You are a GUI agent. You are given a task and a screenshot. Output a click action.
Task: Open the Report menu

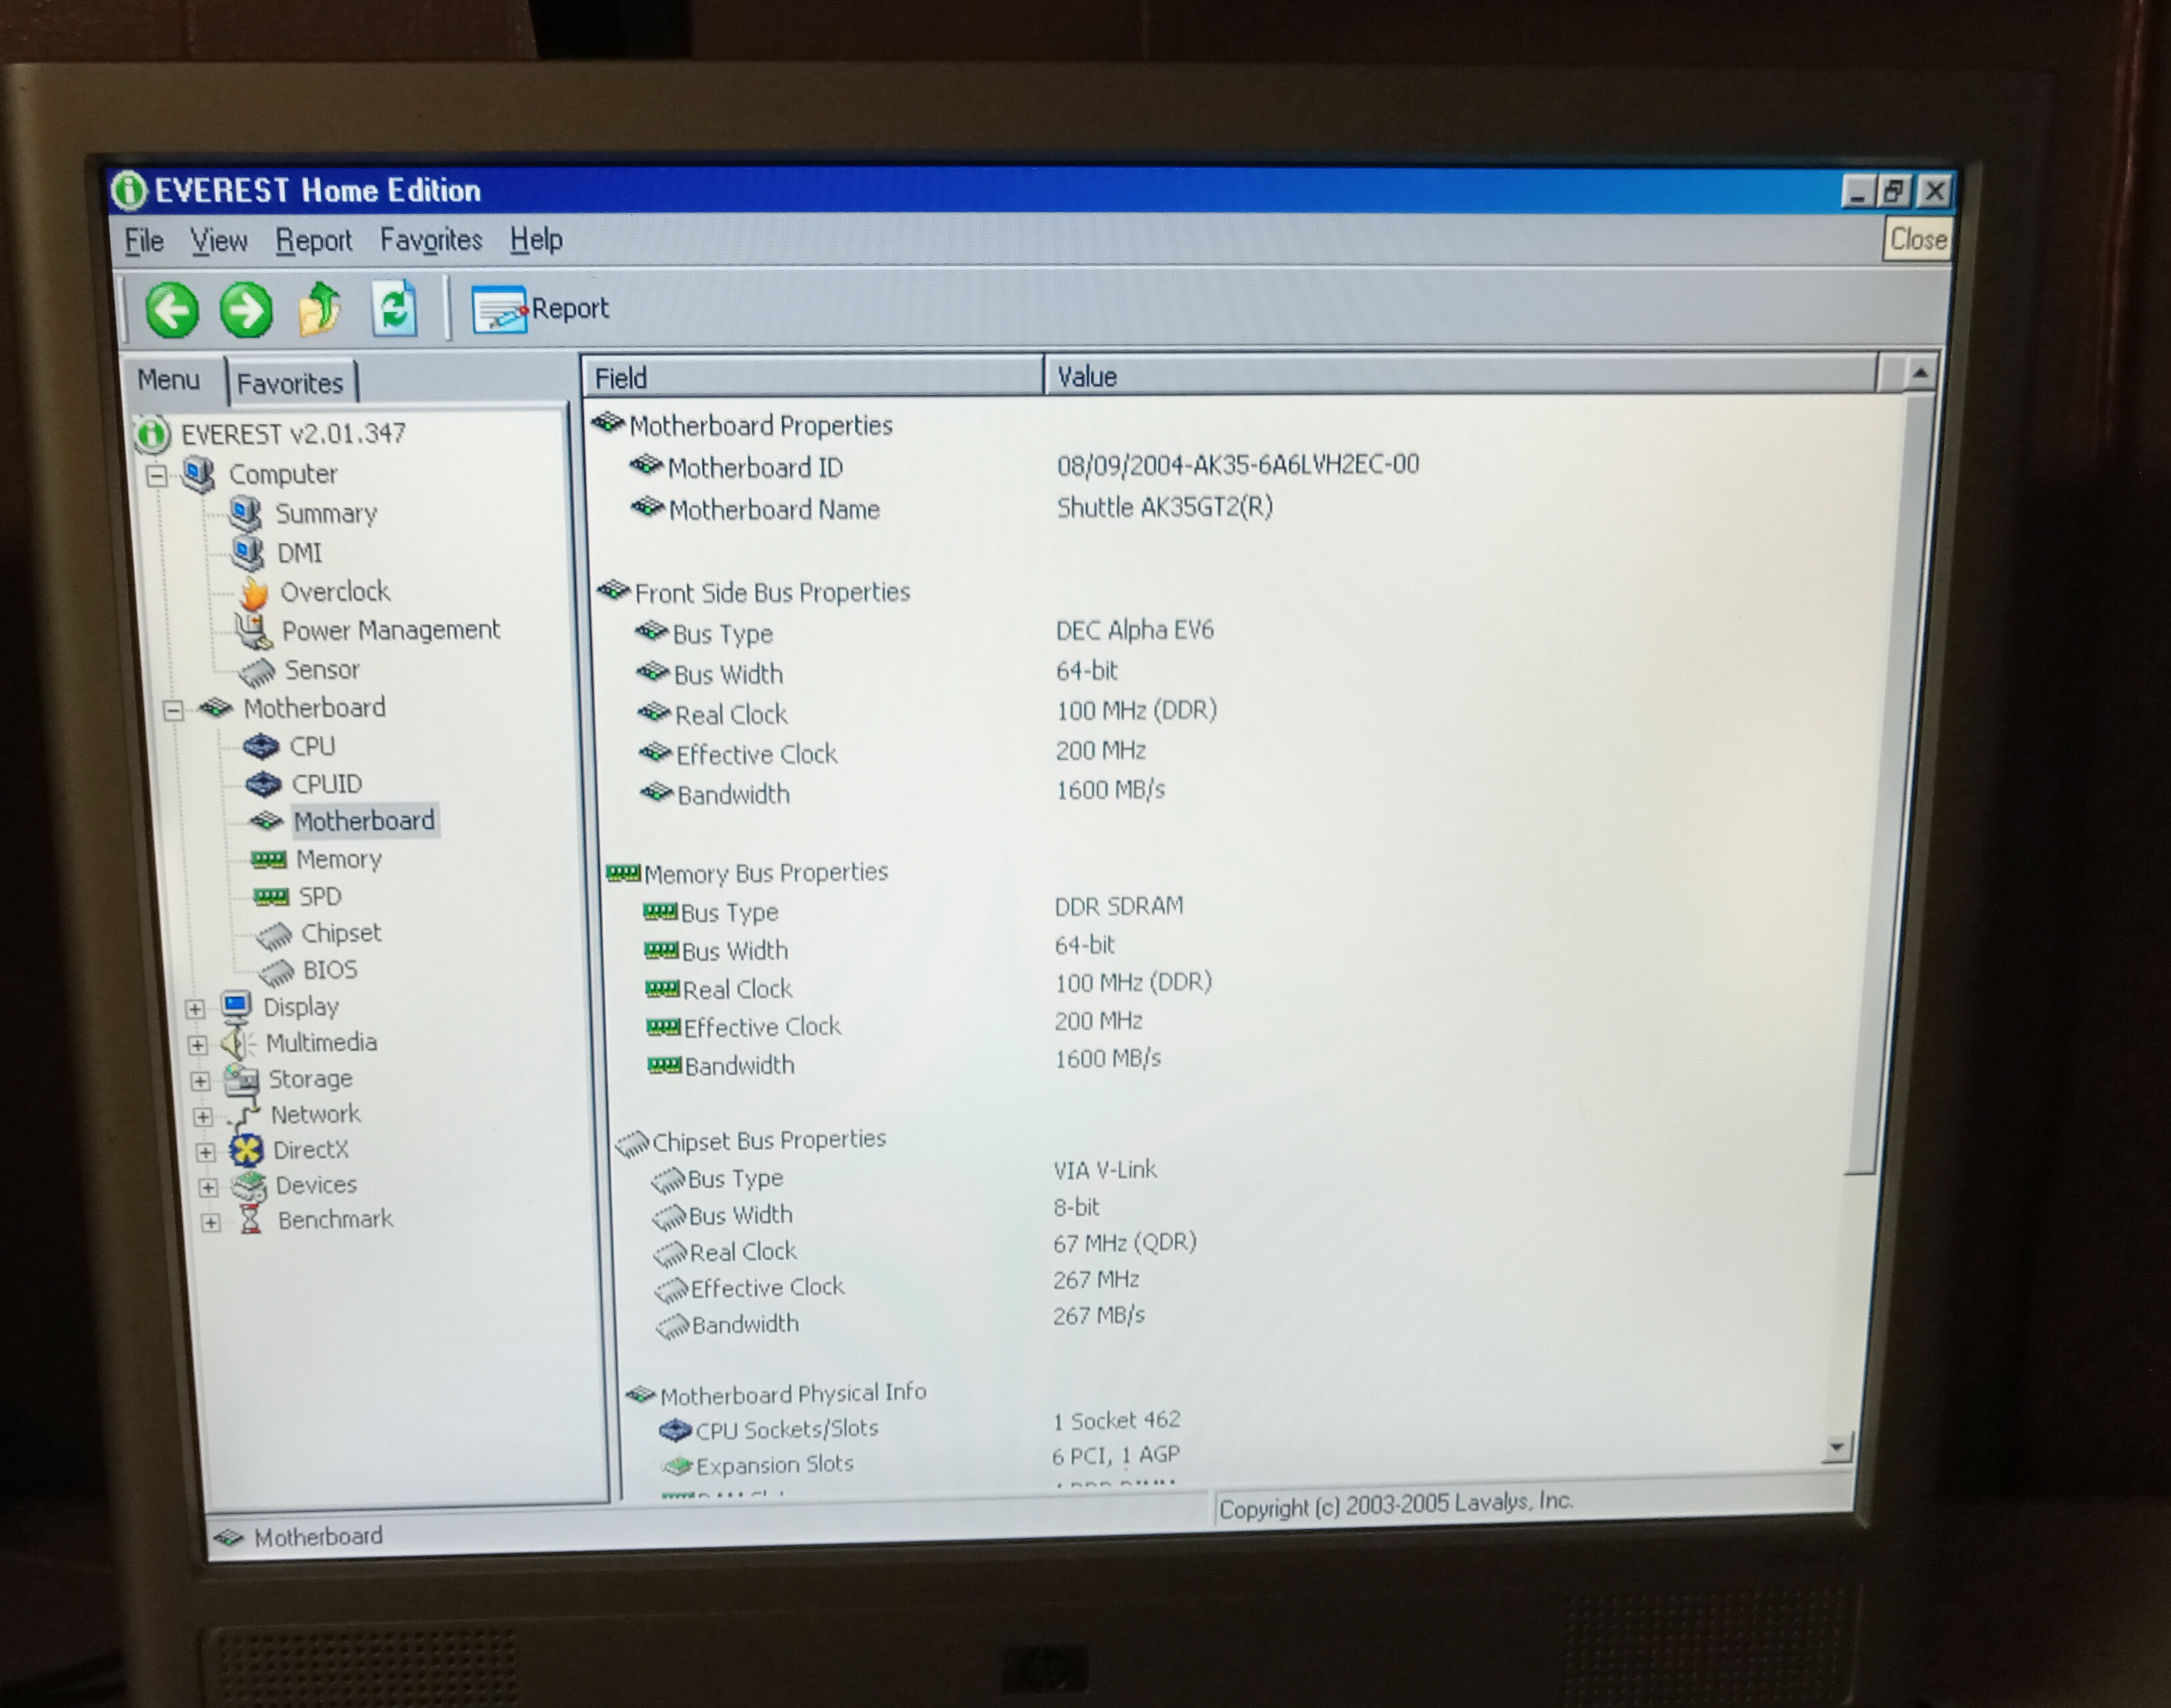pos(313,241)
